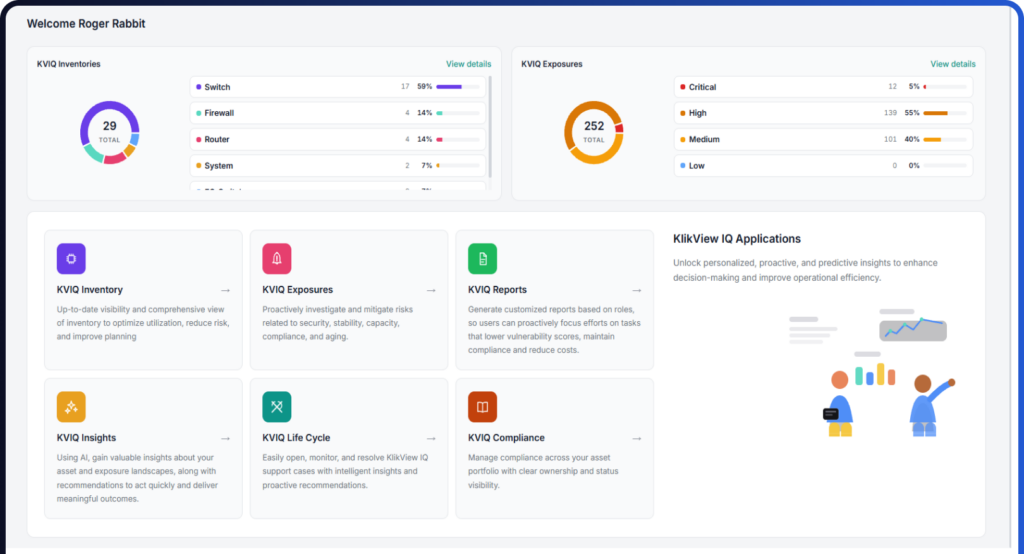This screenshot has height=554, width=1024.
Task: Select the High exposures row
Action: tap(824, 113)
